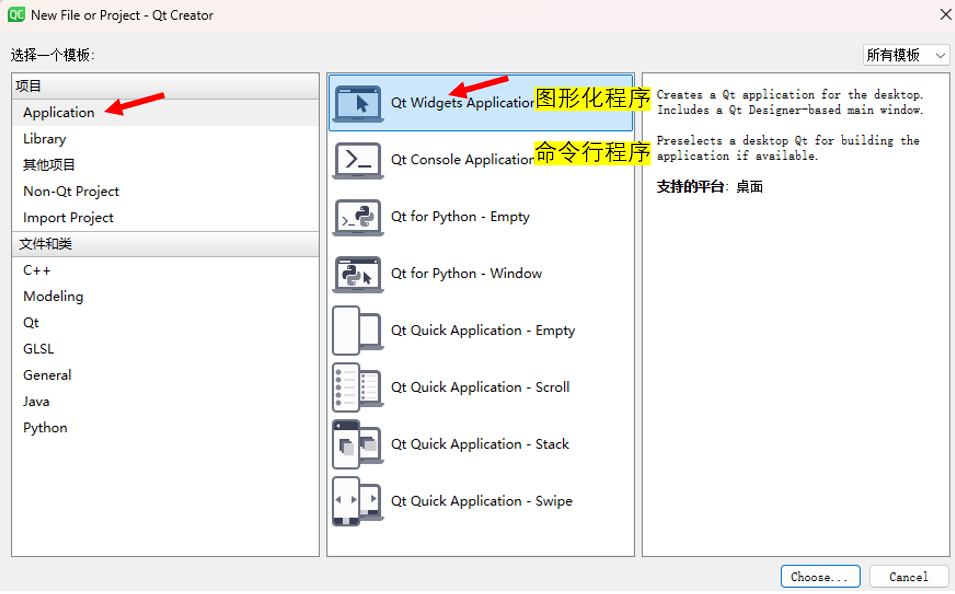This screenshot has width=955, height=594.
Task: Select the Library project category
Action: 165,139
